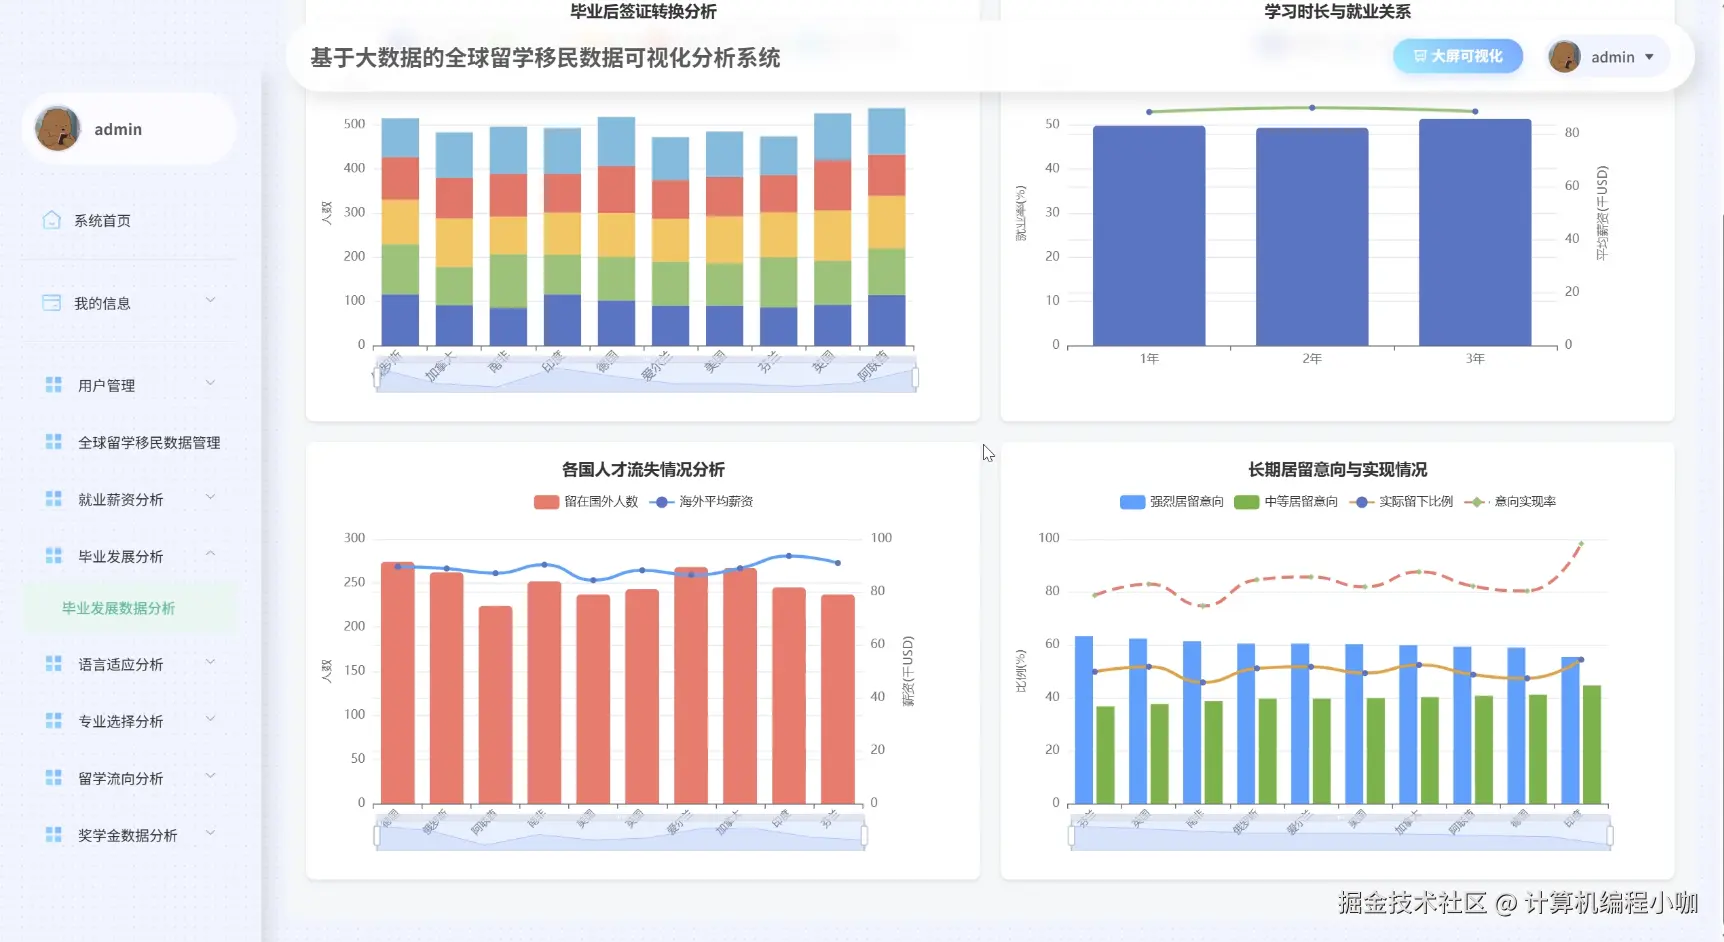1724x942 pixels.
Task: Select the 就业薪资分析 sidebar icon
Action: pyautogui.click(x=52, y=498)
